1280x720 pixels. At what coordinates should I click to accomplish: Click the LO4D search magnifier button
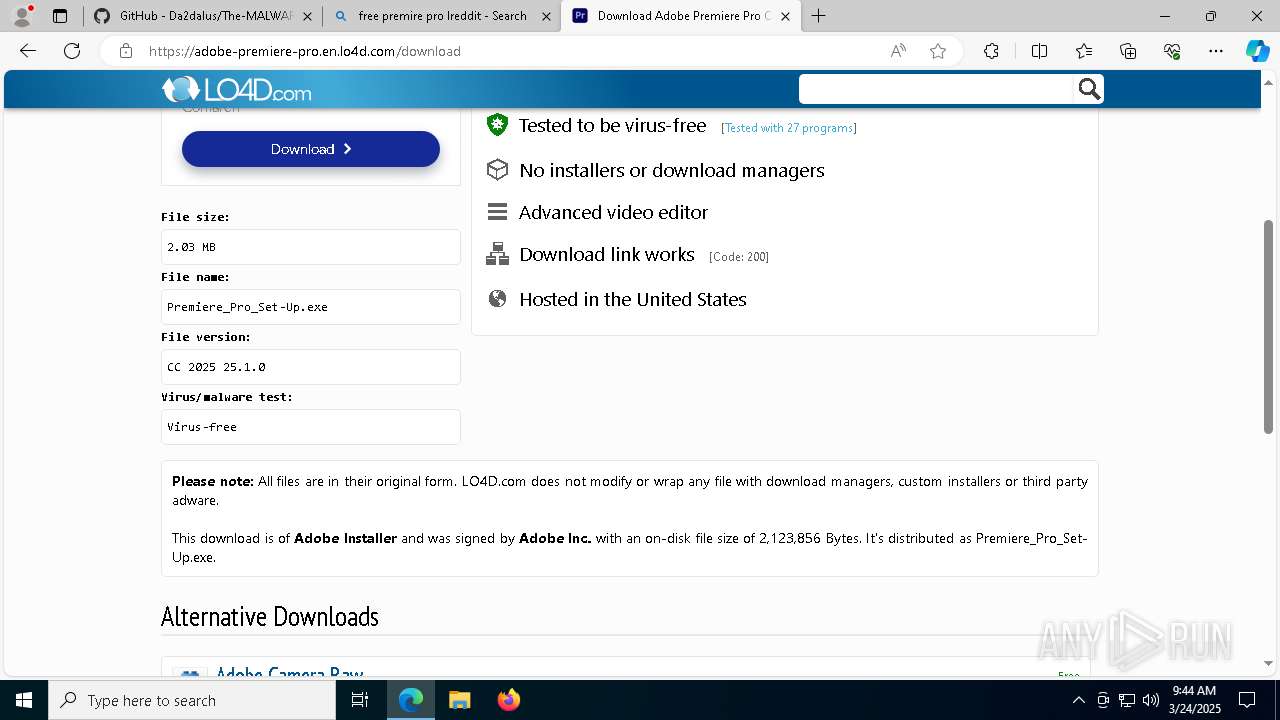[1089, 89]
